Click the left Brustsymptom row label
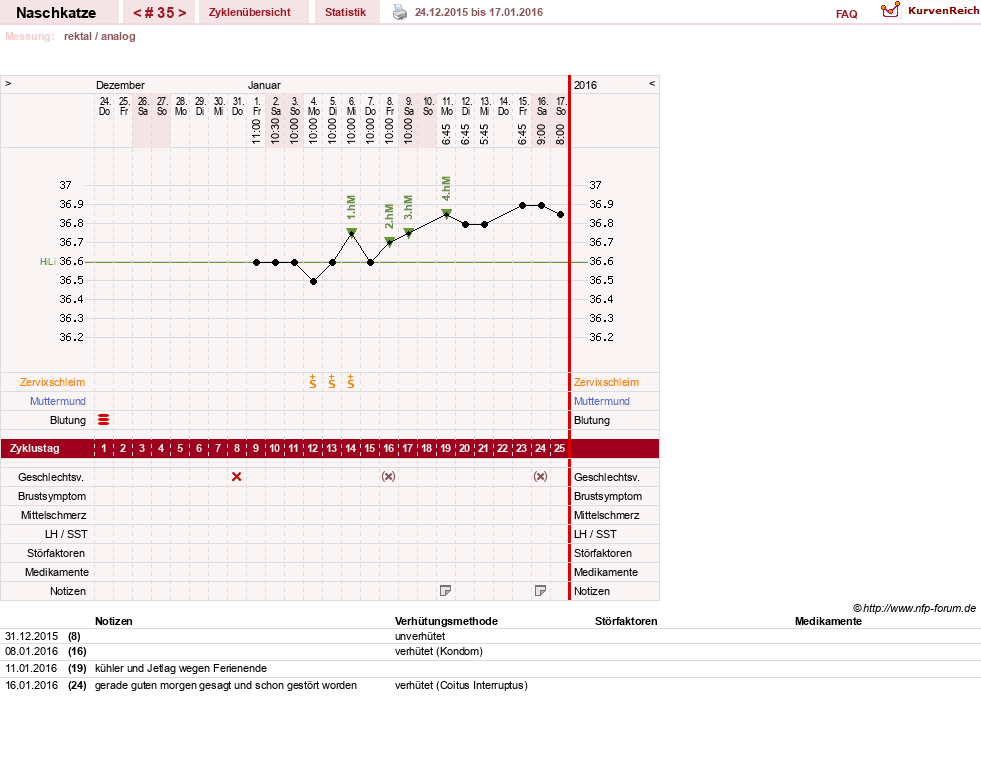The width and height of the screenshot is (981, 780). pyautogui.click(x=52, y=496)
